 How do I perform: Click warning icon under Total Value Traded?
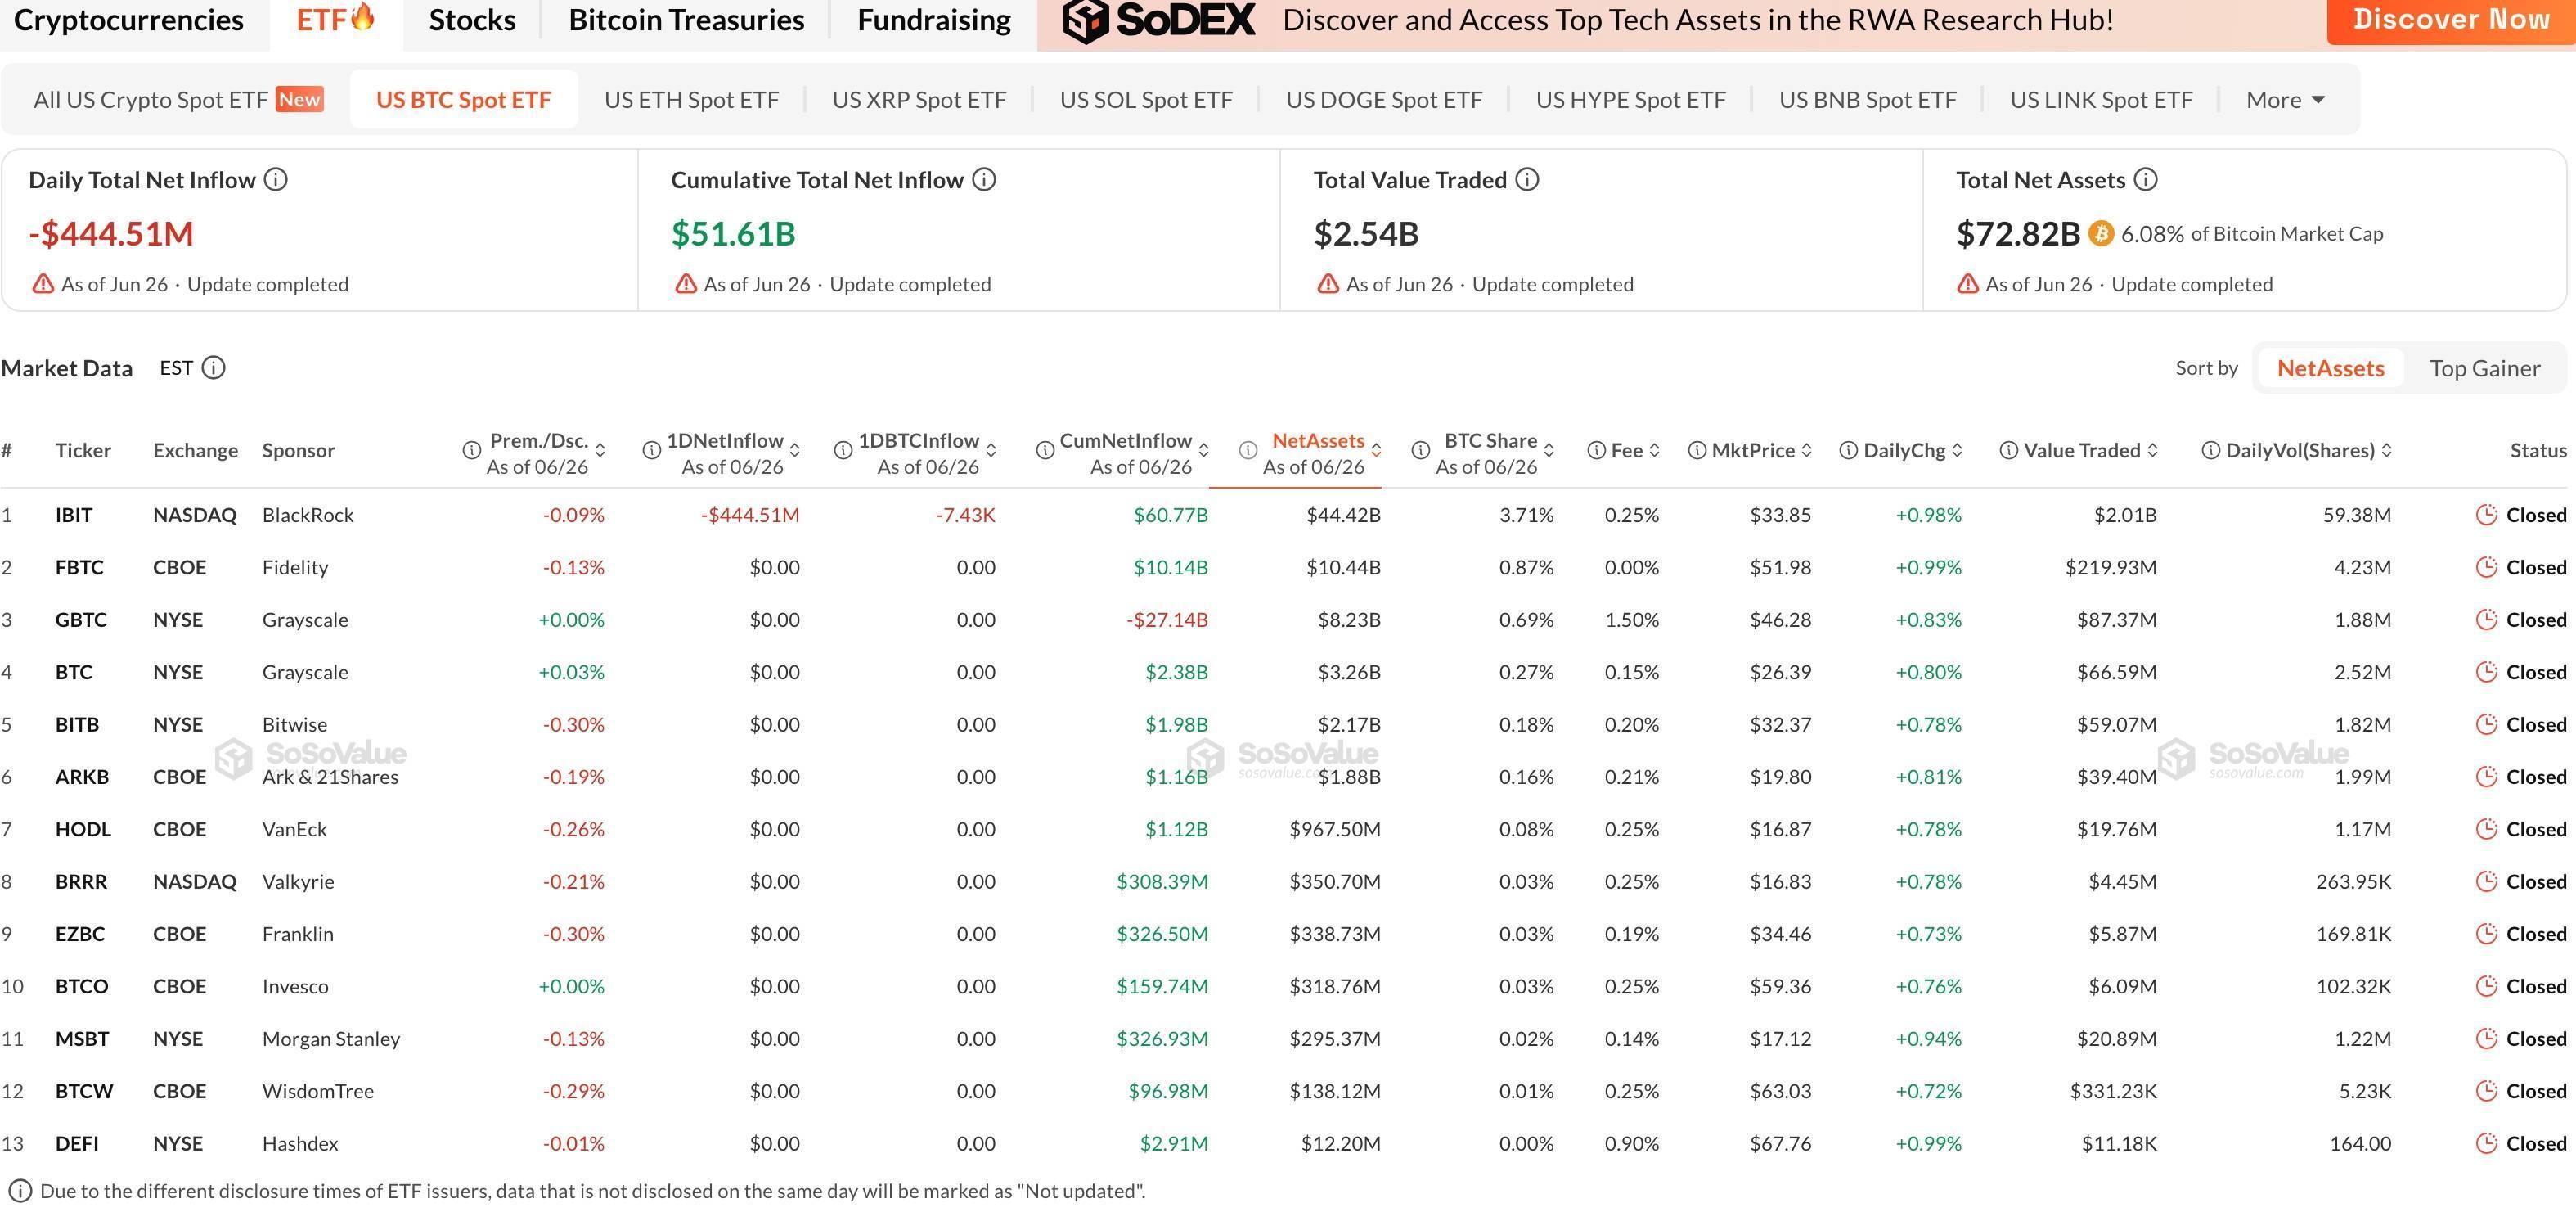(x=1327, y=284)
